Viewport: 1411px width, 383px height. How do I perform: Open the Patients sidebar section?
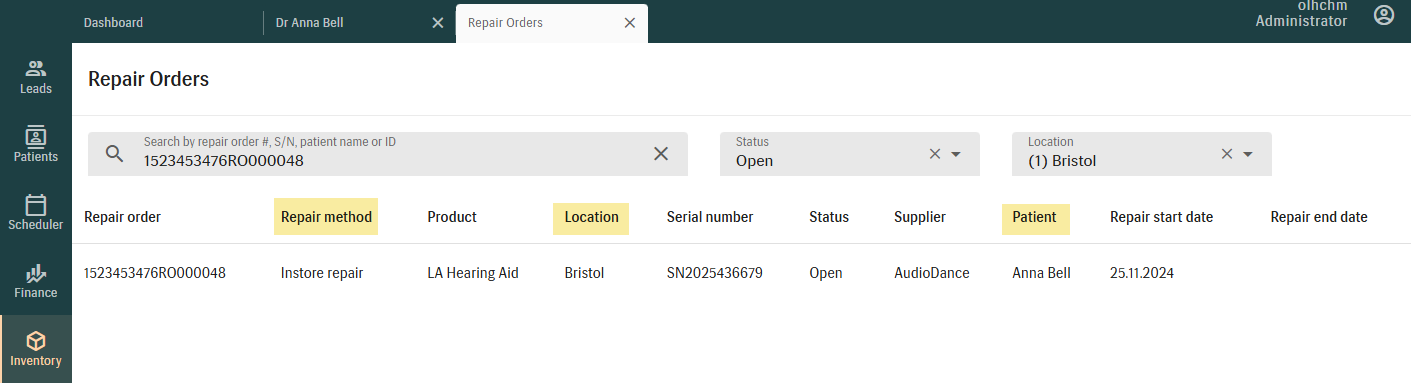(x=36, y=145)
